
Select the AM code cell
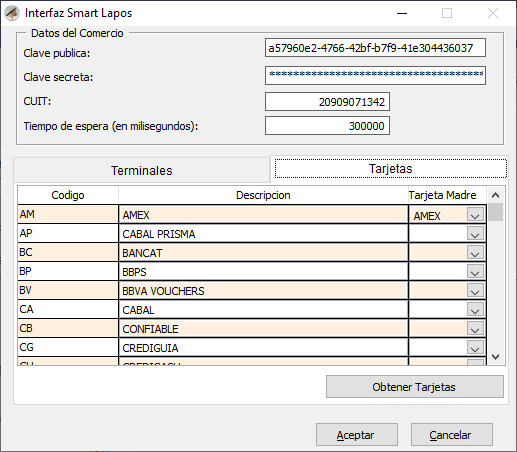68,214
